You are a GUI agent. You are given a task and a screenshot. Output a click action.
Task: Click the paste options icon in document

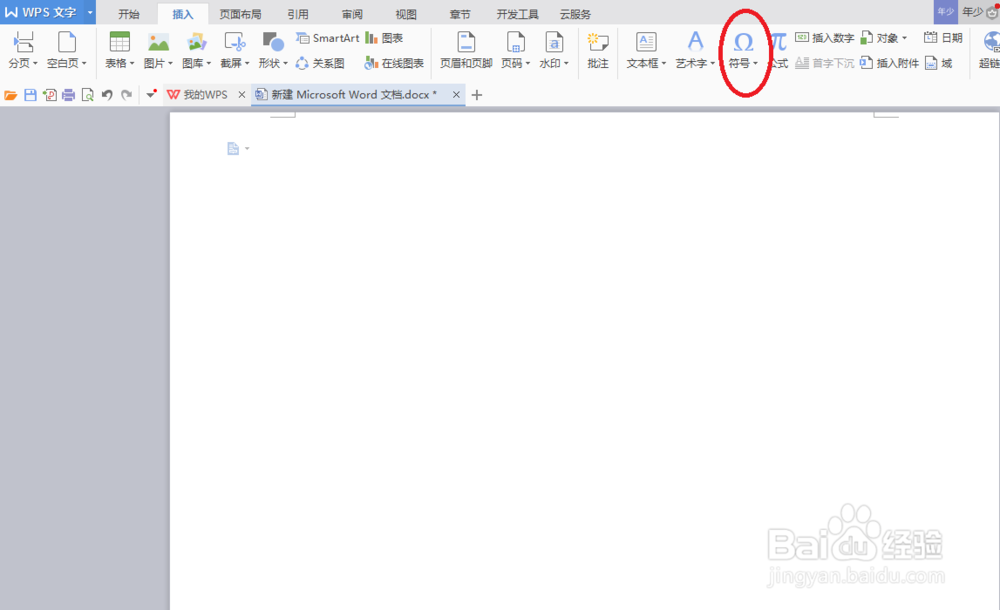coord(233,149)
